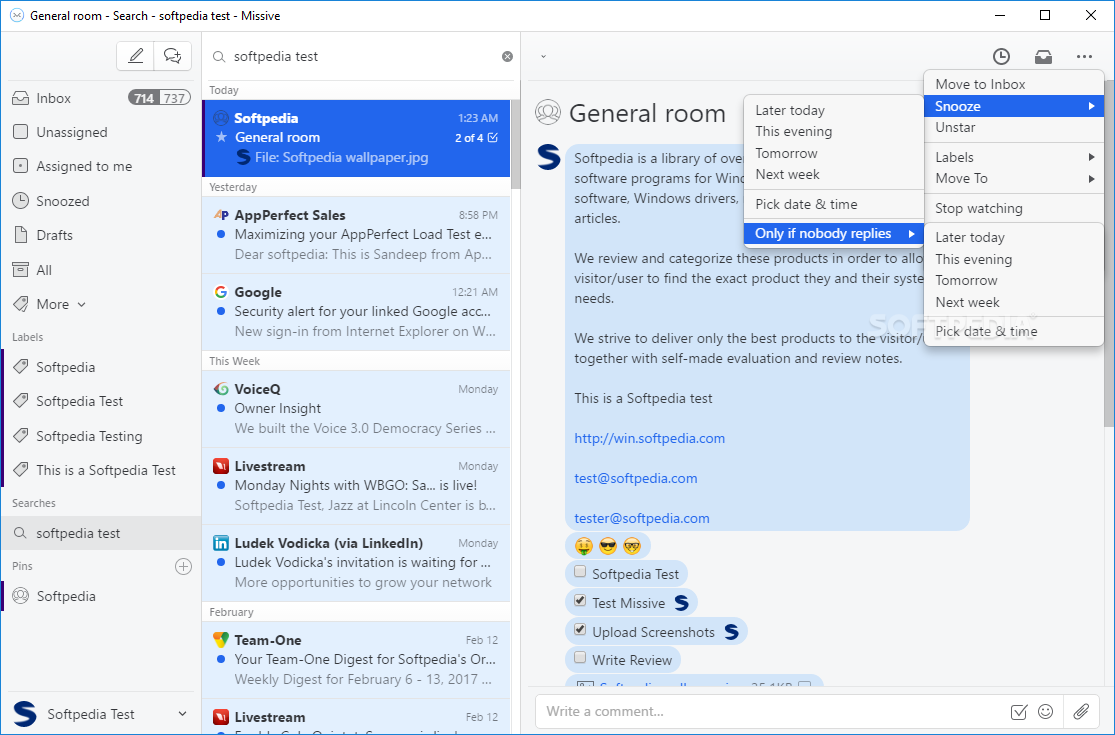Open the snooze clock icon in header
Screen dimensions: 1115x735
coord(1001,57)
